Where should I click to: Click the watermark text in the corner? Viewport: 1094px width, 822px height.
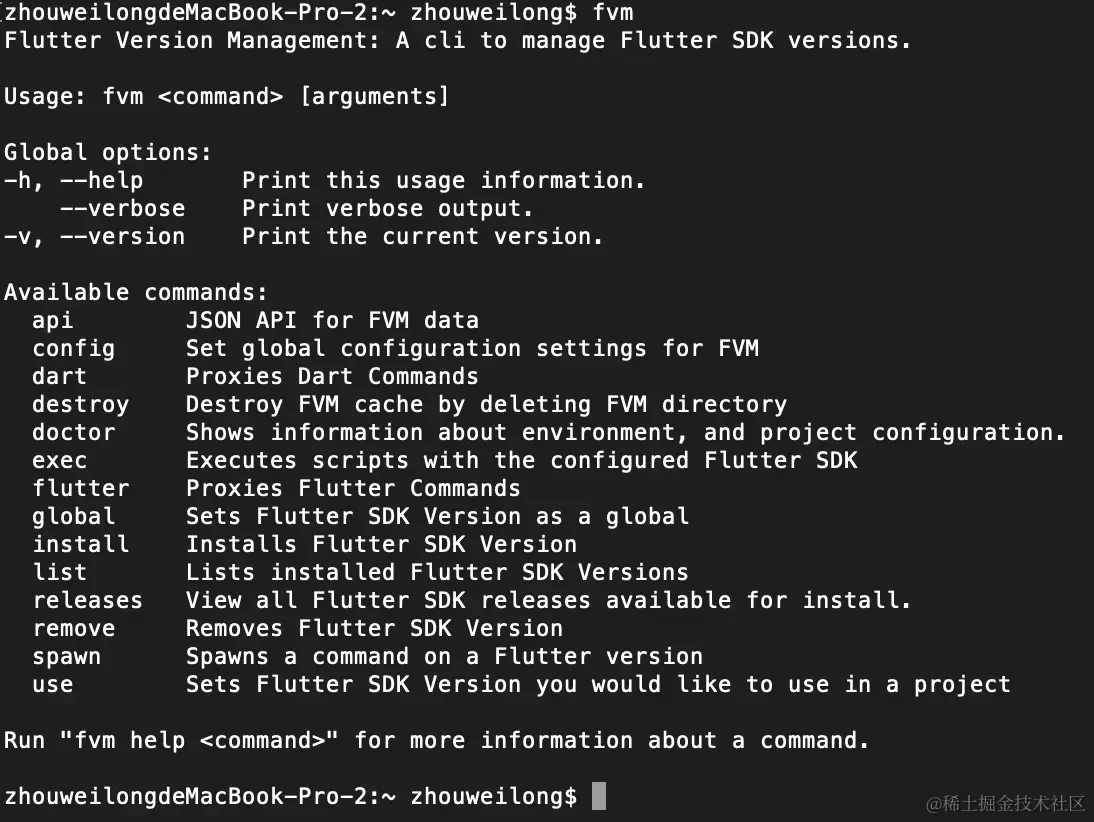coord(1005,803)
